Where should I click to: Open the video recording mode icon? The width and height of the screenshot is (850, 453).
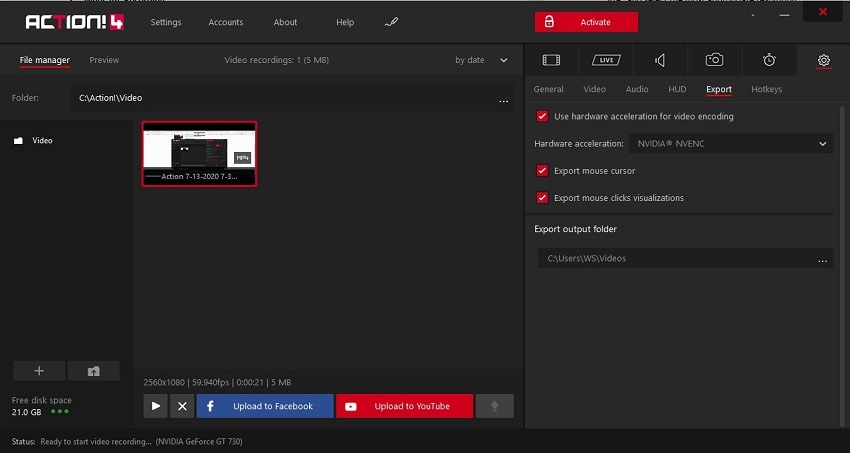point(550,60)
